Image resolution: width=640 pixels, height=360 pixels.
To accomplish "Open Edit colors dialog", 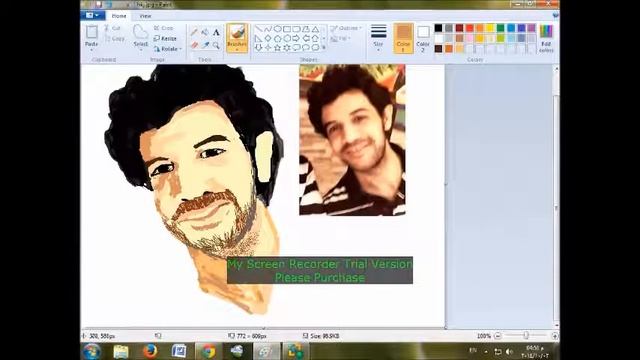I will [546, 38].
